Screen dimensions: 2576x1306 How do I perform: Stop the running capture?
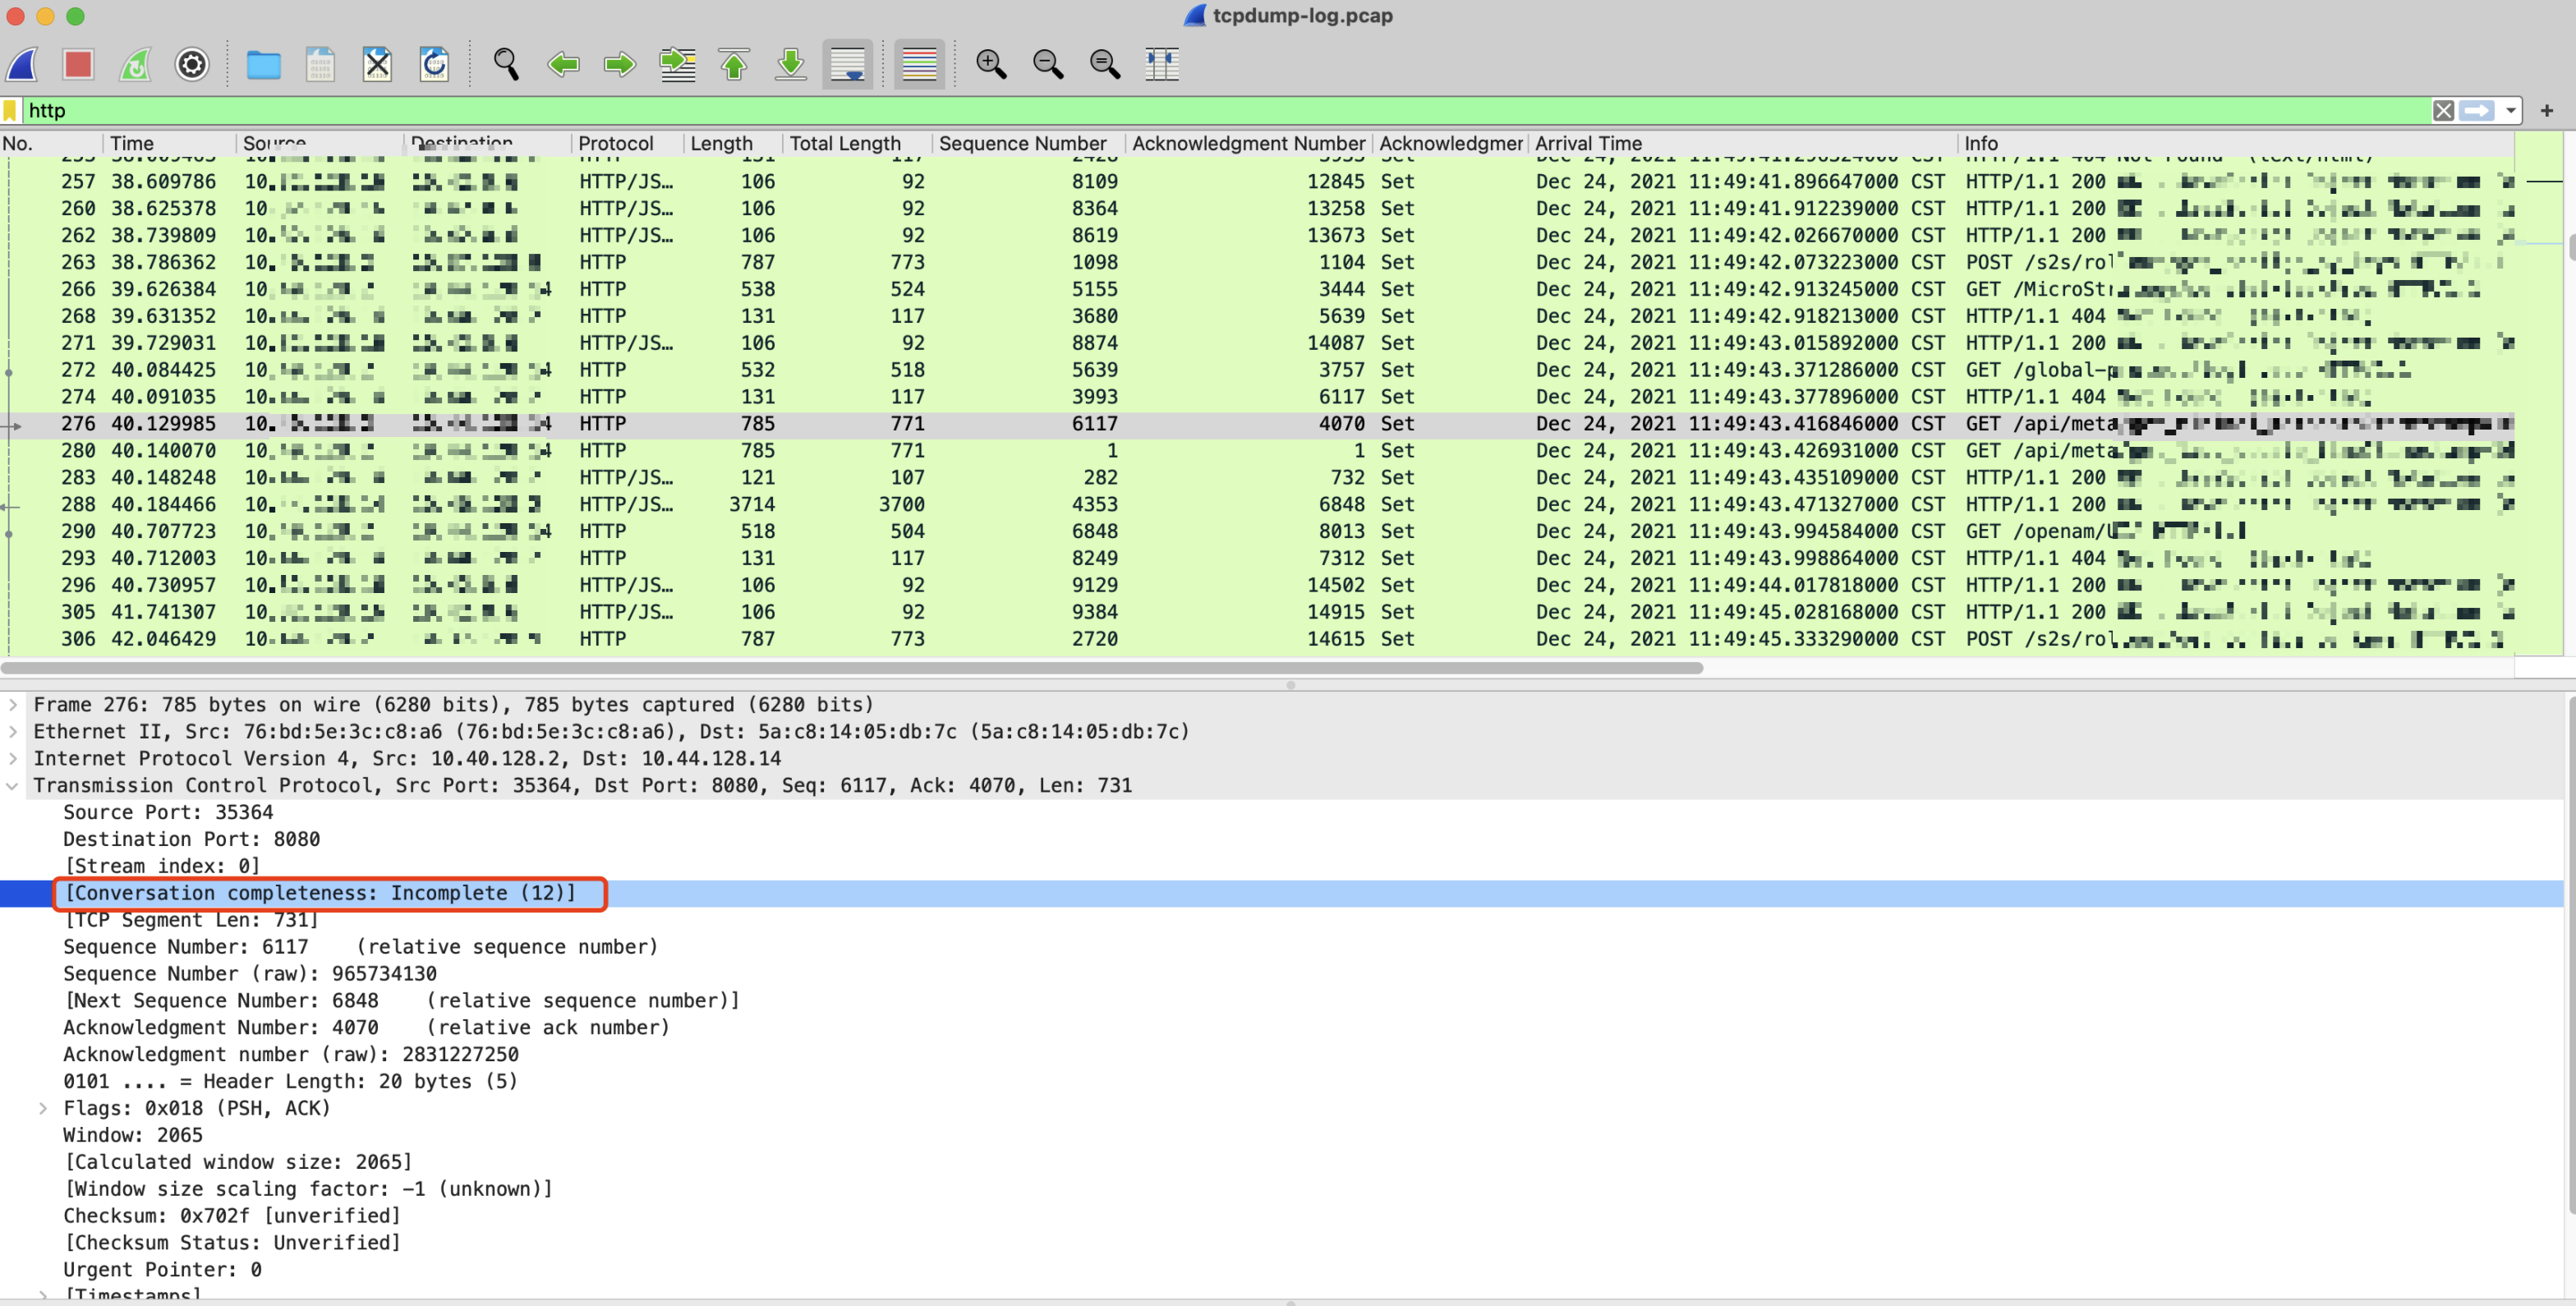point(79,64)
